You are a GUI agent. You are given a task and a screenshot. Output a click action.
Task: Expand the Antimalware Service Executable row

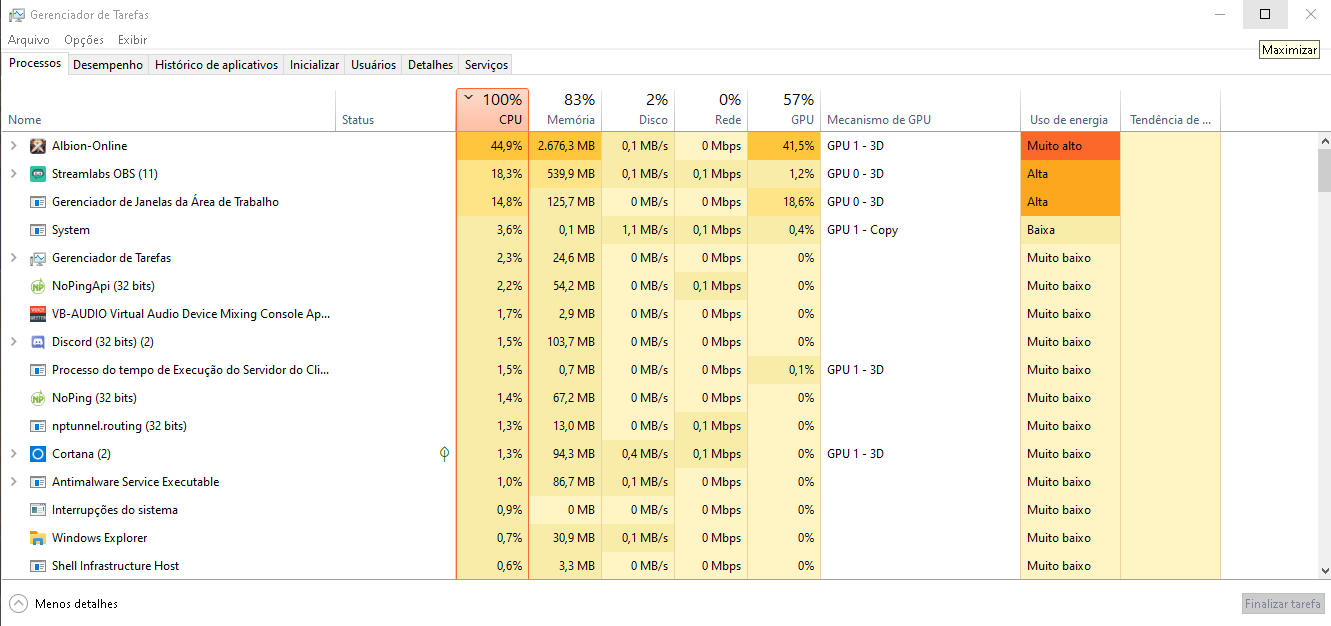(13, 482)
